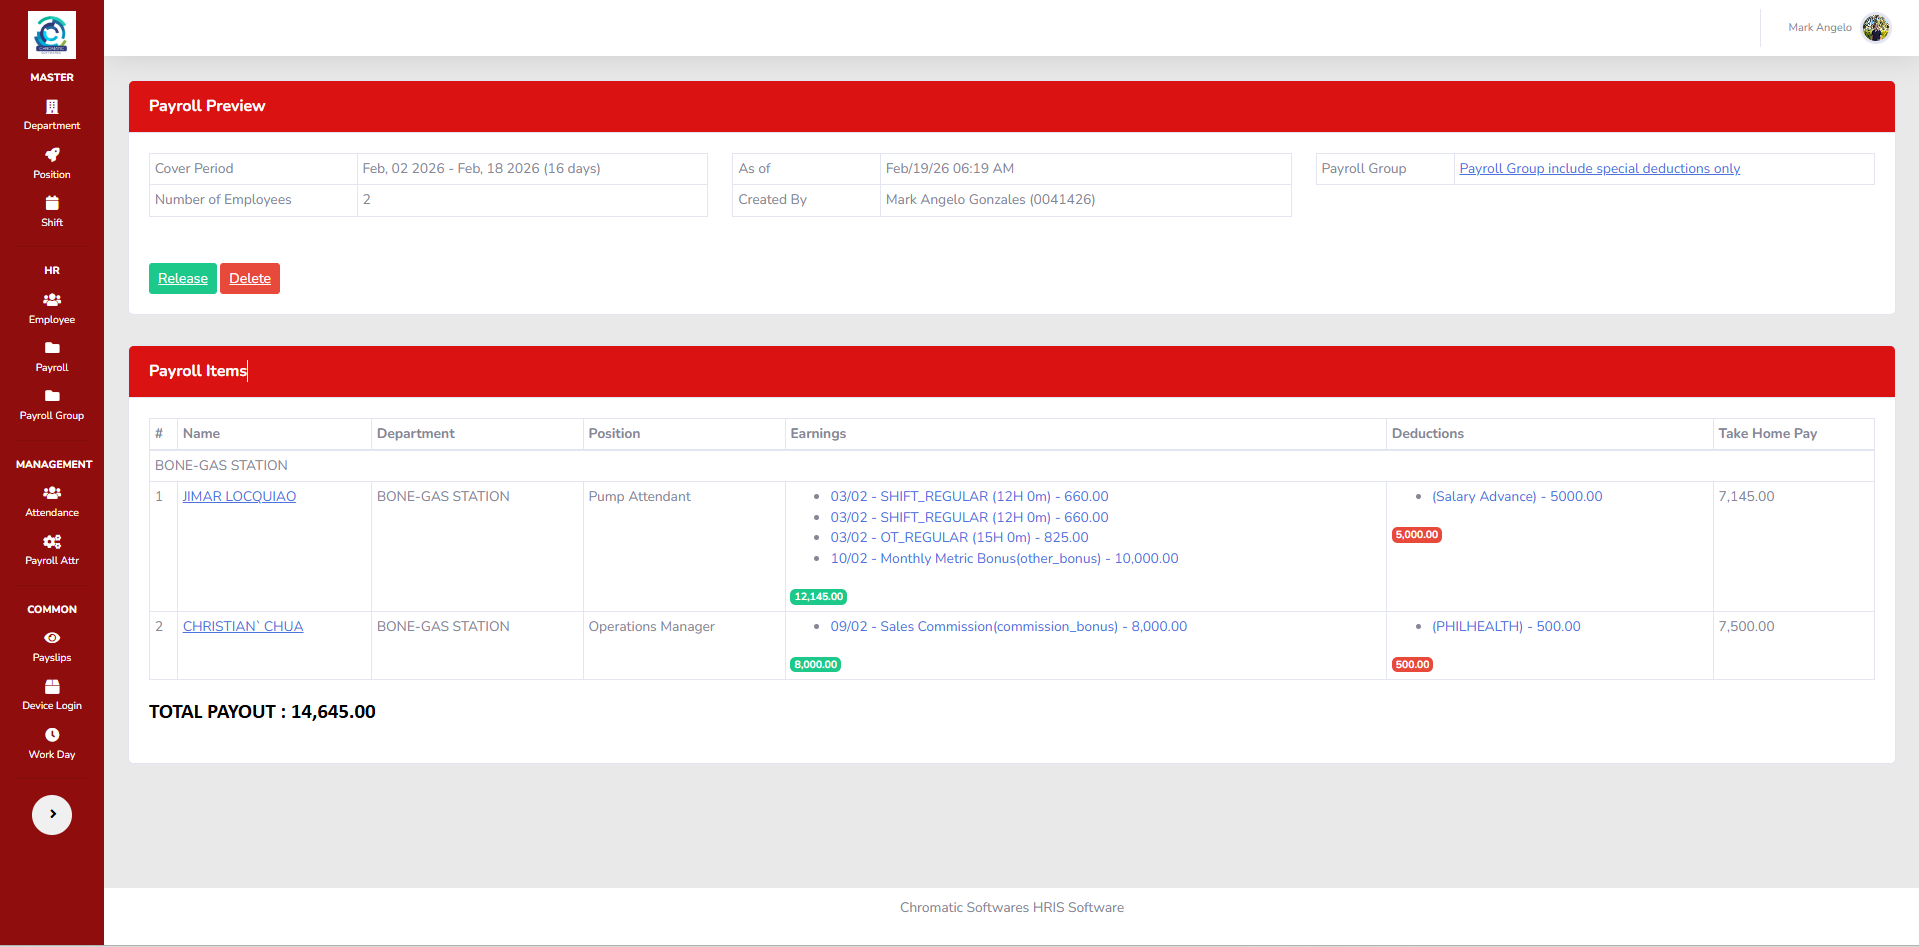Click the Created By Mark Angelo Gonzales value
Screen dimensions: 1919x947
(x=990, y=200)
